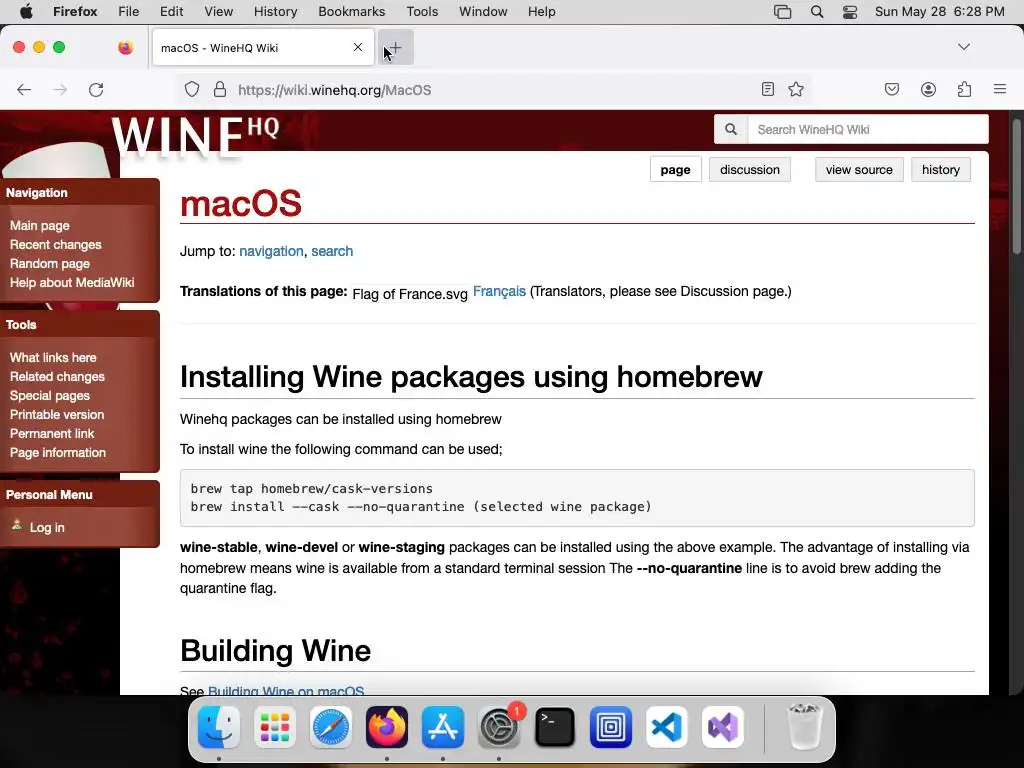Viewport: 1024px width, 768px height.
Task: Go to Main page in sidebar
Action: 40,225
